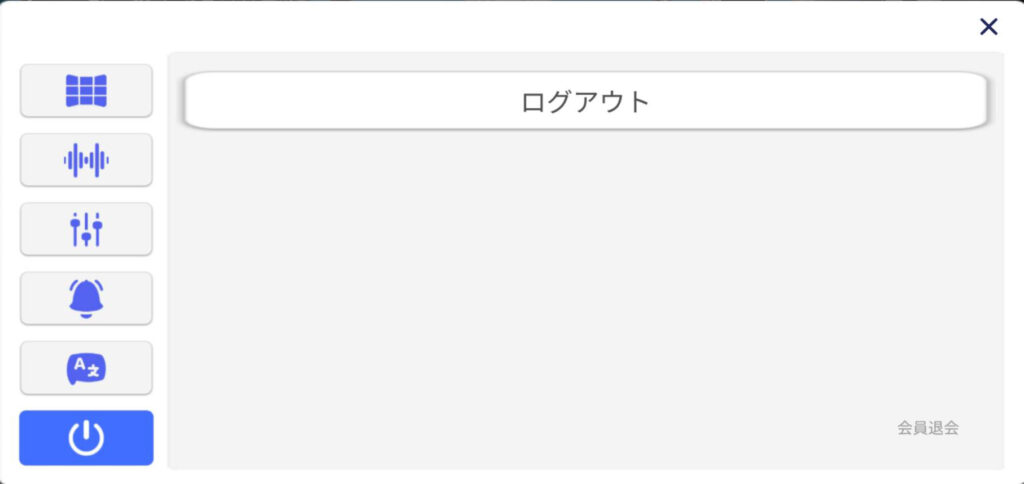Close the settings dialog with X
1024x484 pixels.
click(989, 27)
